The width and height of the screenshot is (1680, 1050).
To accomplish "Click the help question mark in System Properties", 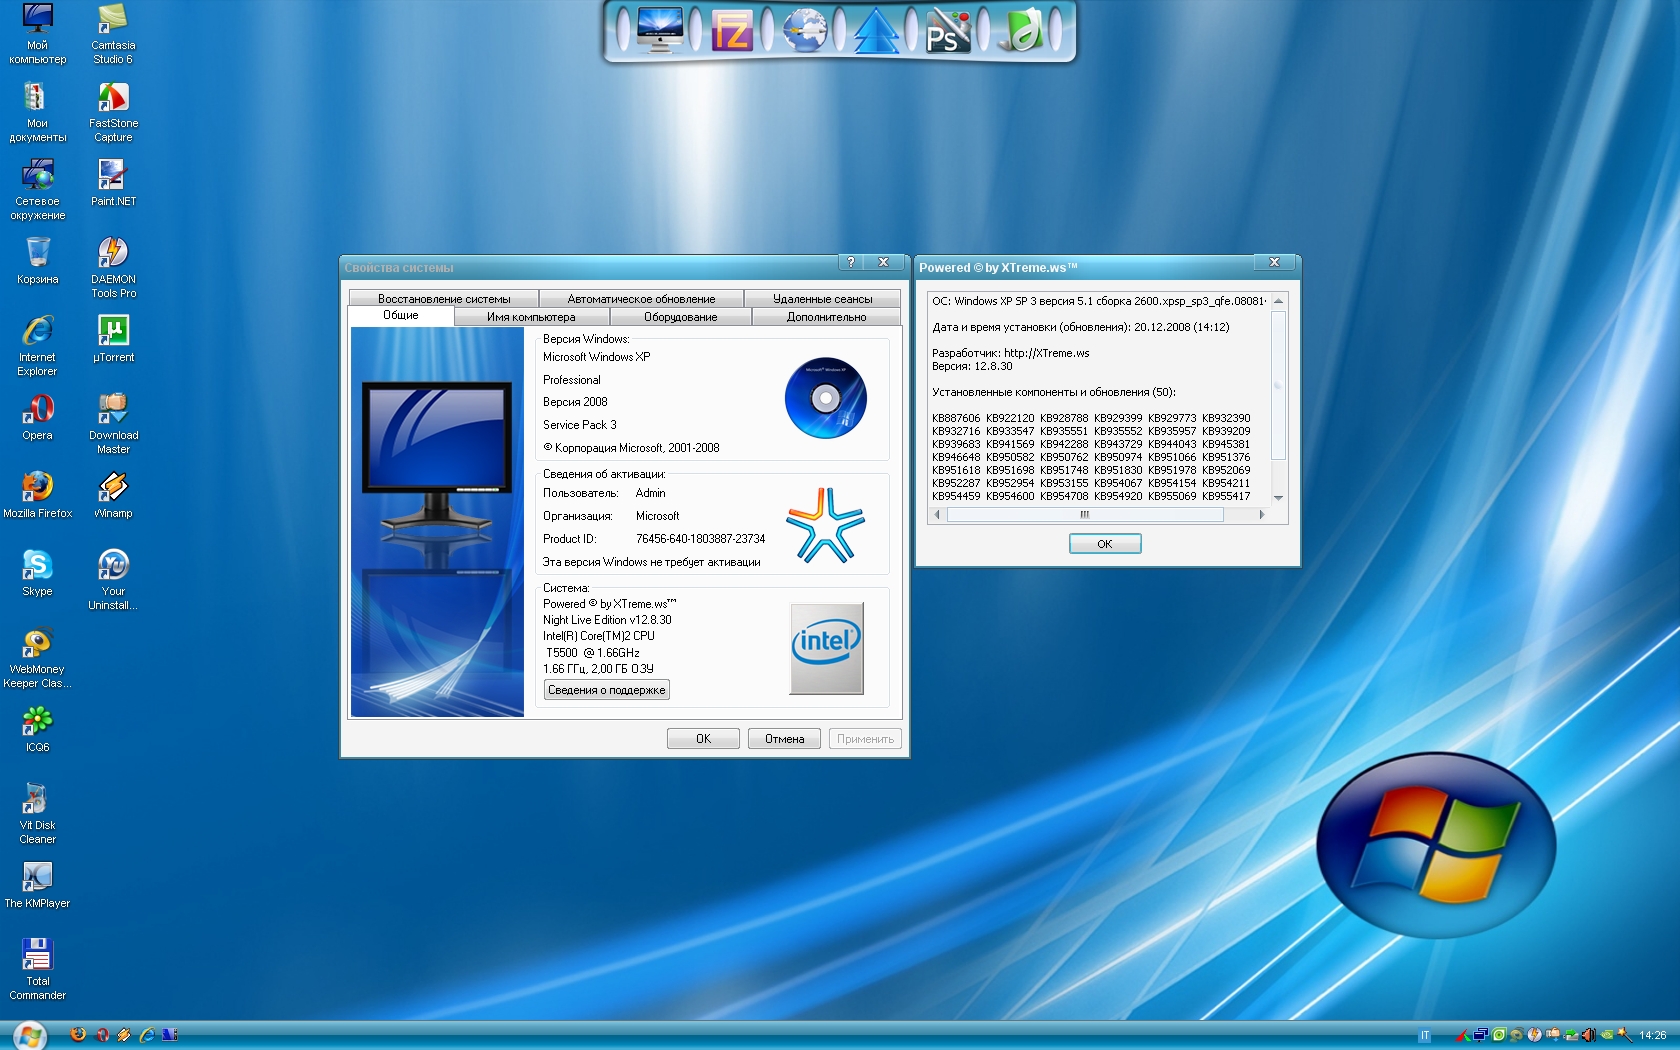I will coord(851,262).
